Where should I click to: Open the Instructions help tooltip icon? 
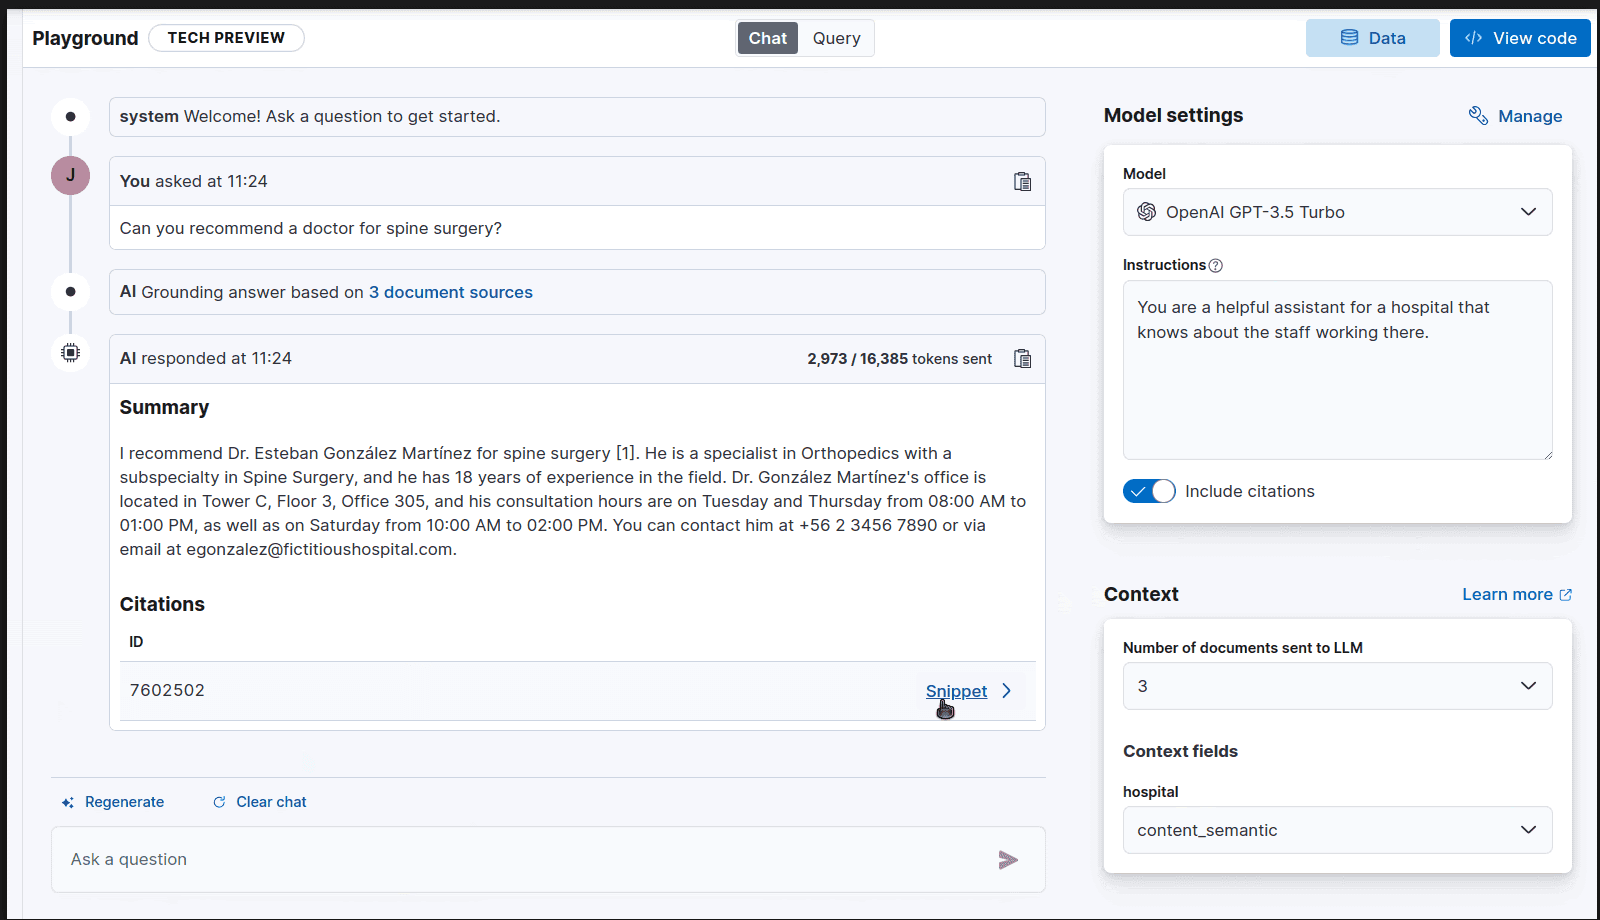tap(1216, 265)
